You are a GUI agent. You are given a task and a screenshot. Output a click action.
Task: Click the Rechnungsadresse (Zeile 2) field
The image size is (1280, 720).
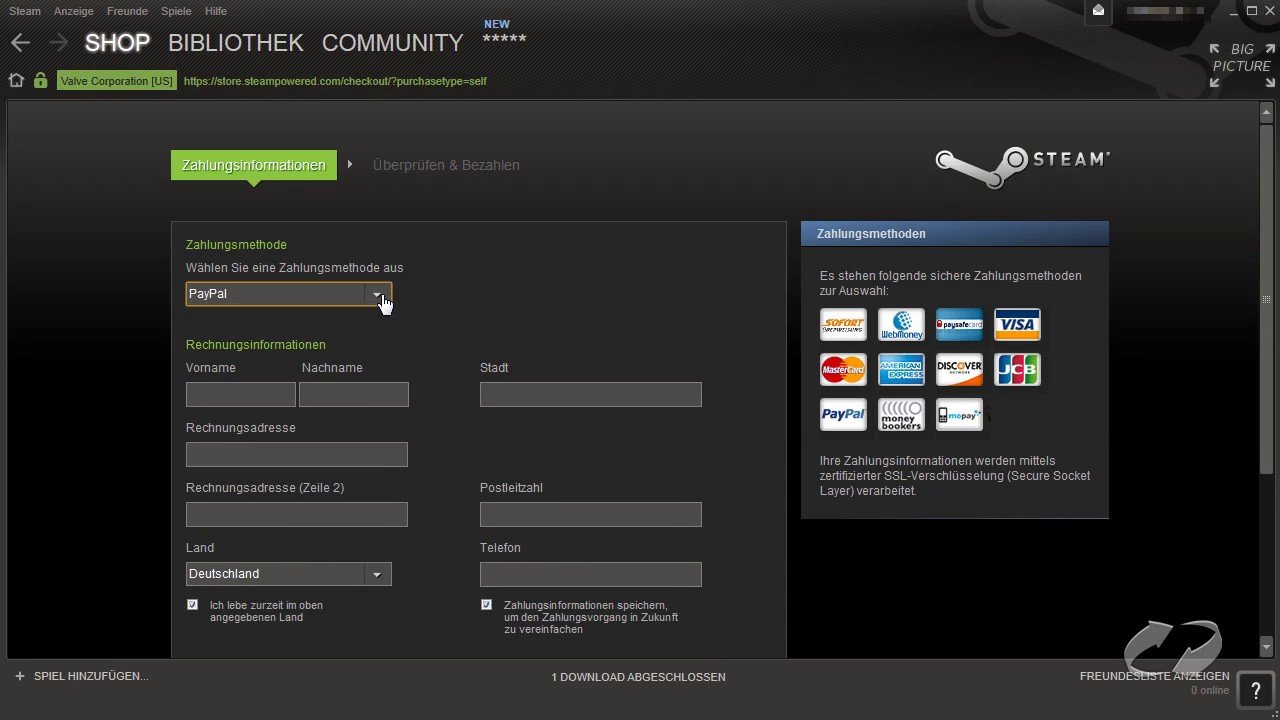(x=297, y=514)
